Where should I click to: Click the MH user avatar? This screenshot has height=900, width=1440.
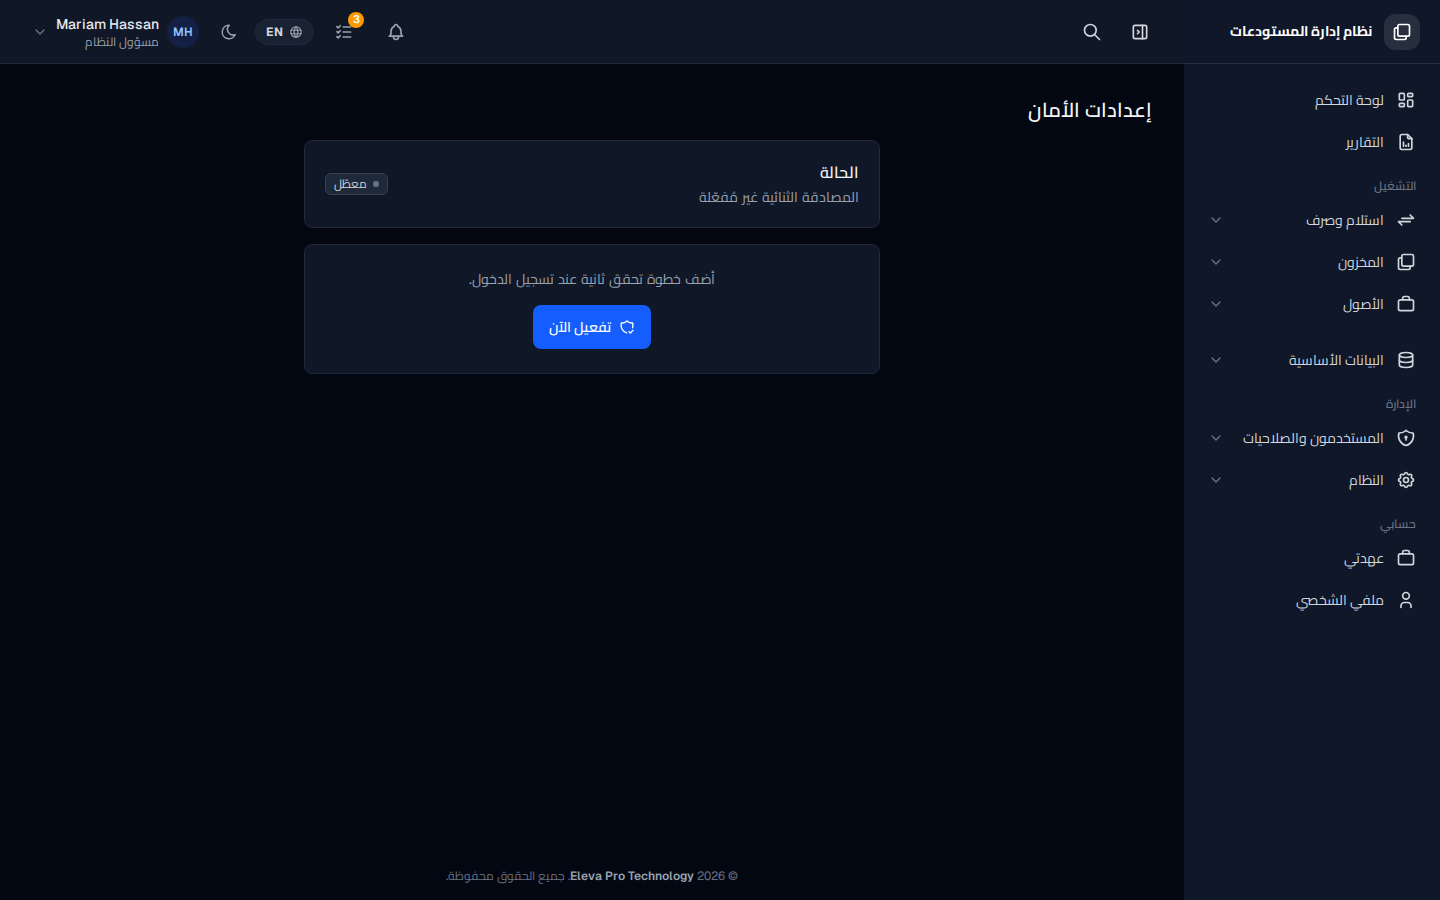tap(183, 32)
